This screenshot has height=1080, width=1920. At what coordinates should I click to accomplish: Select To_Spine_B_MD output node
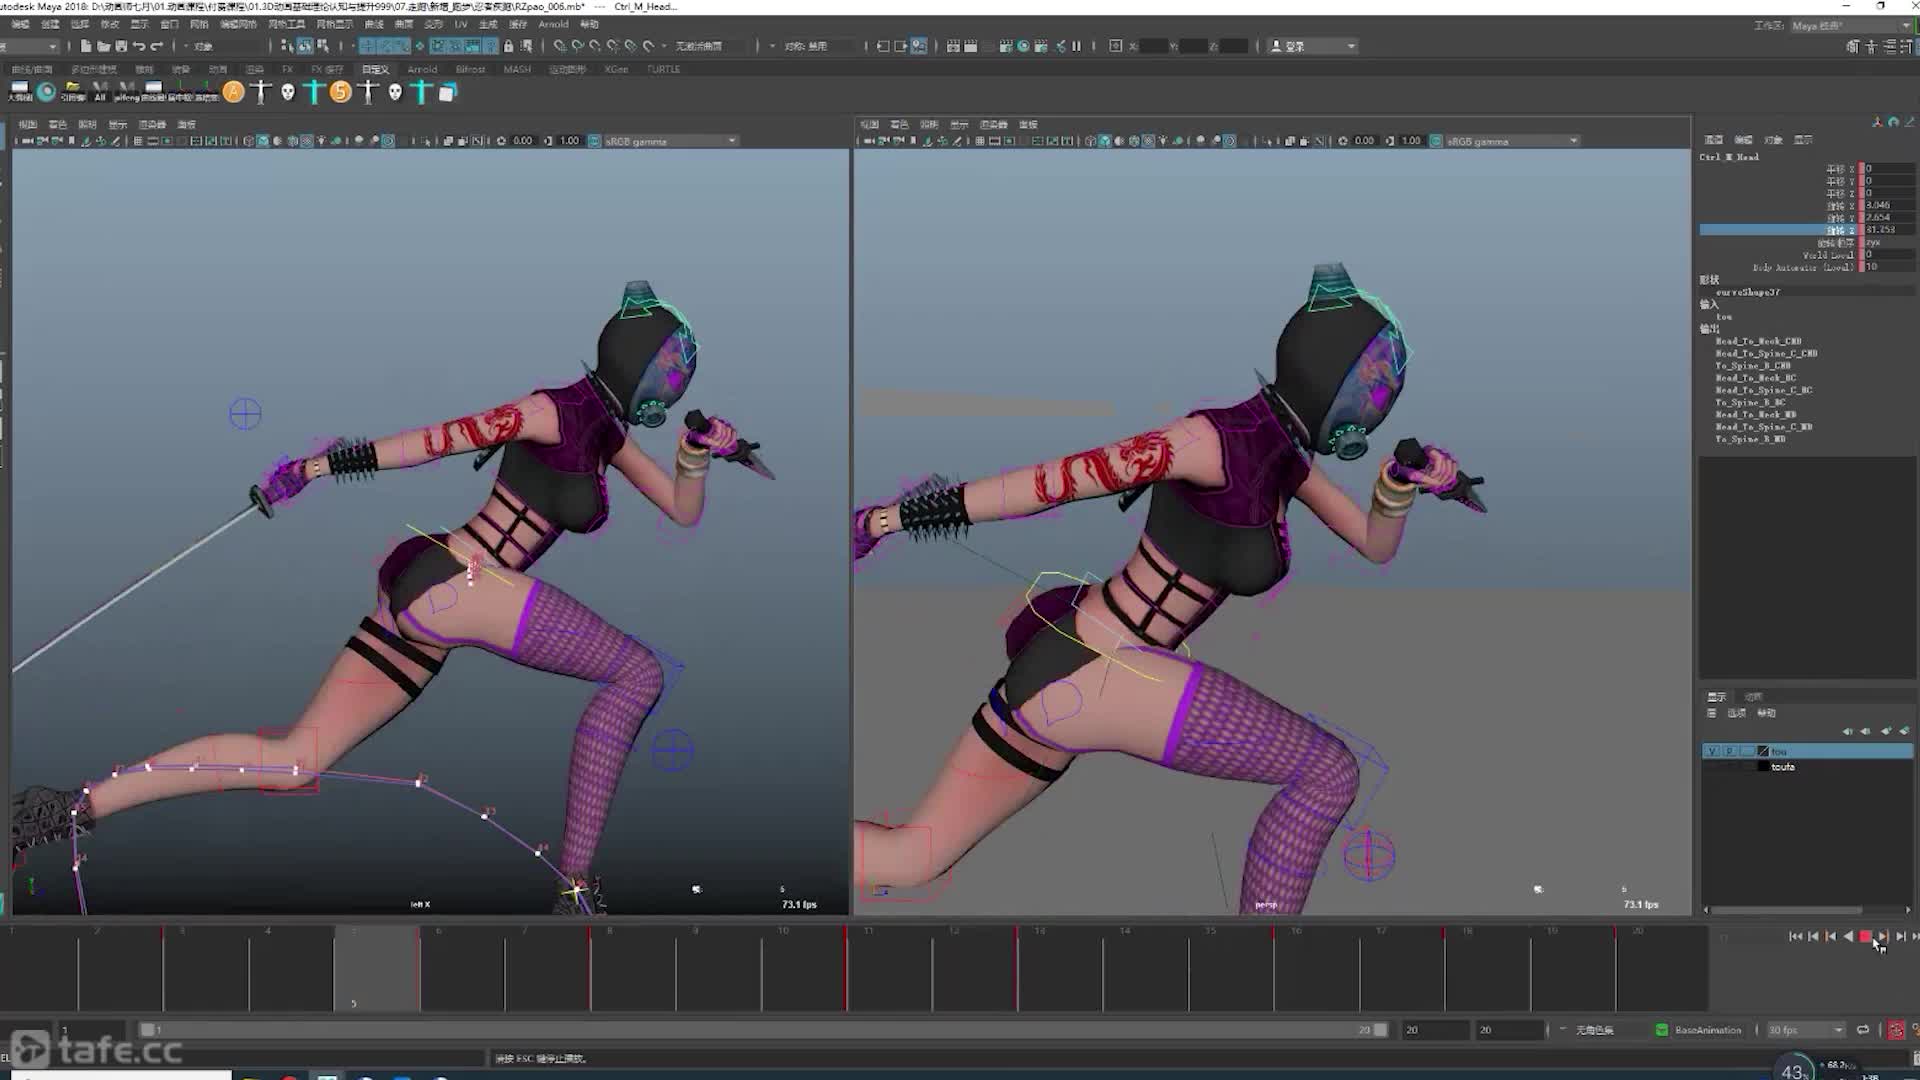click(1750, 439)
